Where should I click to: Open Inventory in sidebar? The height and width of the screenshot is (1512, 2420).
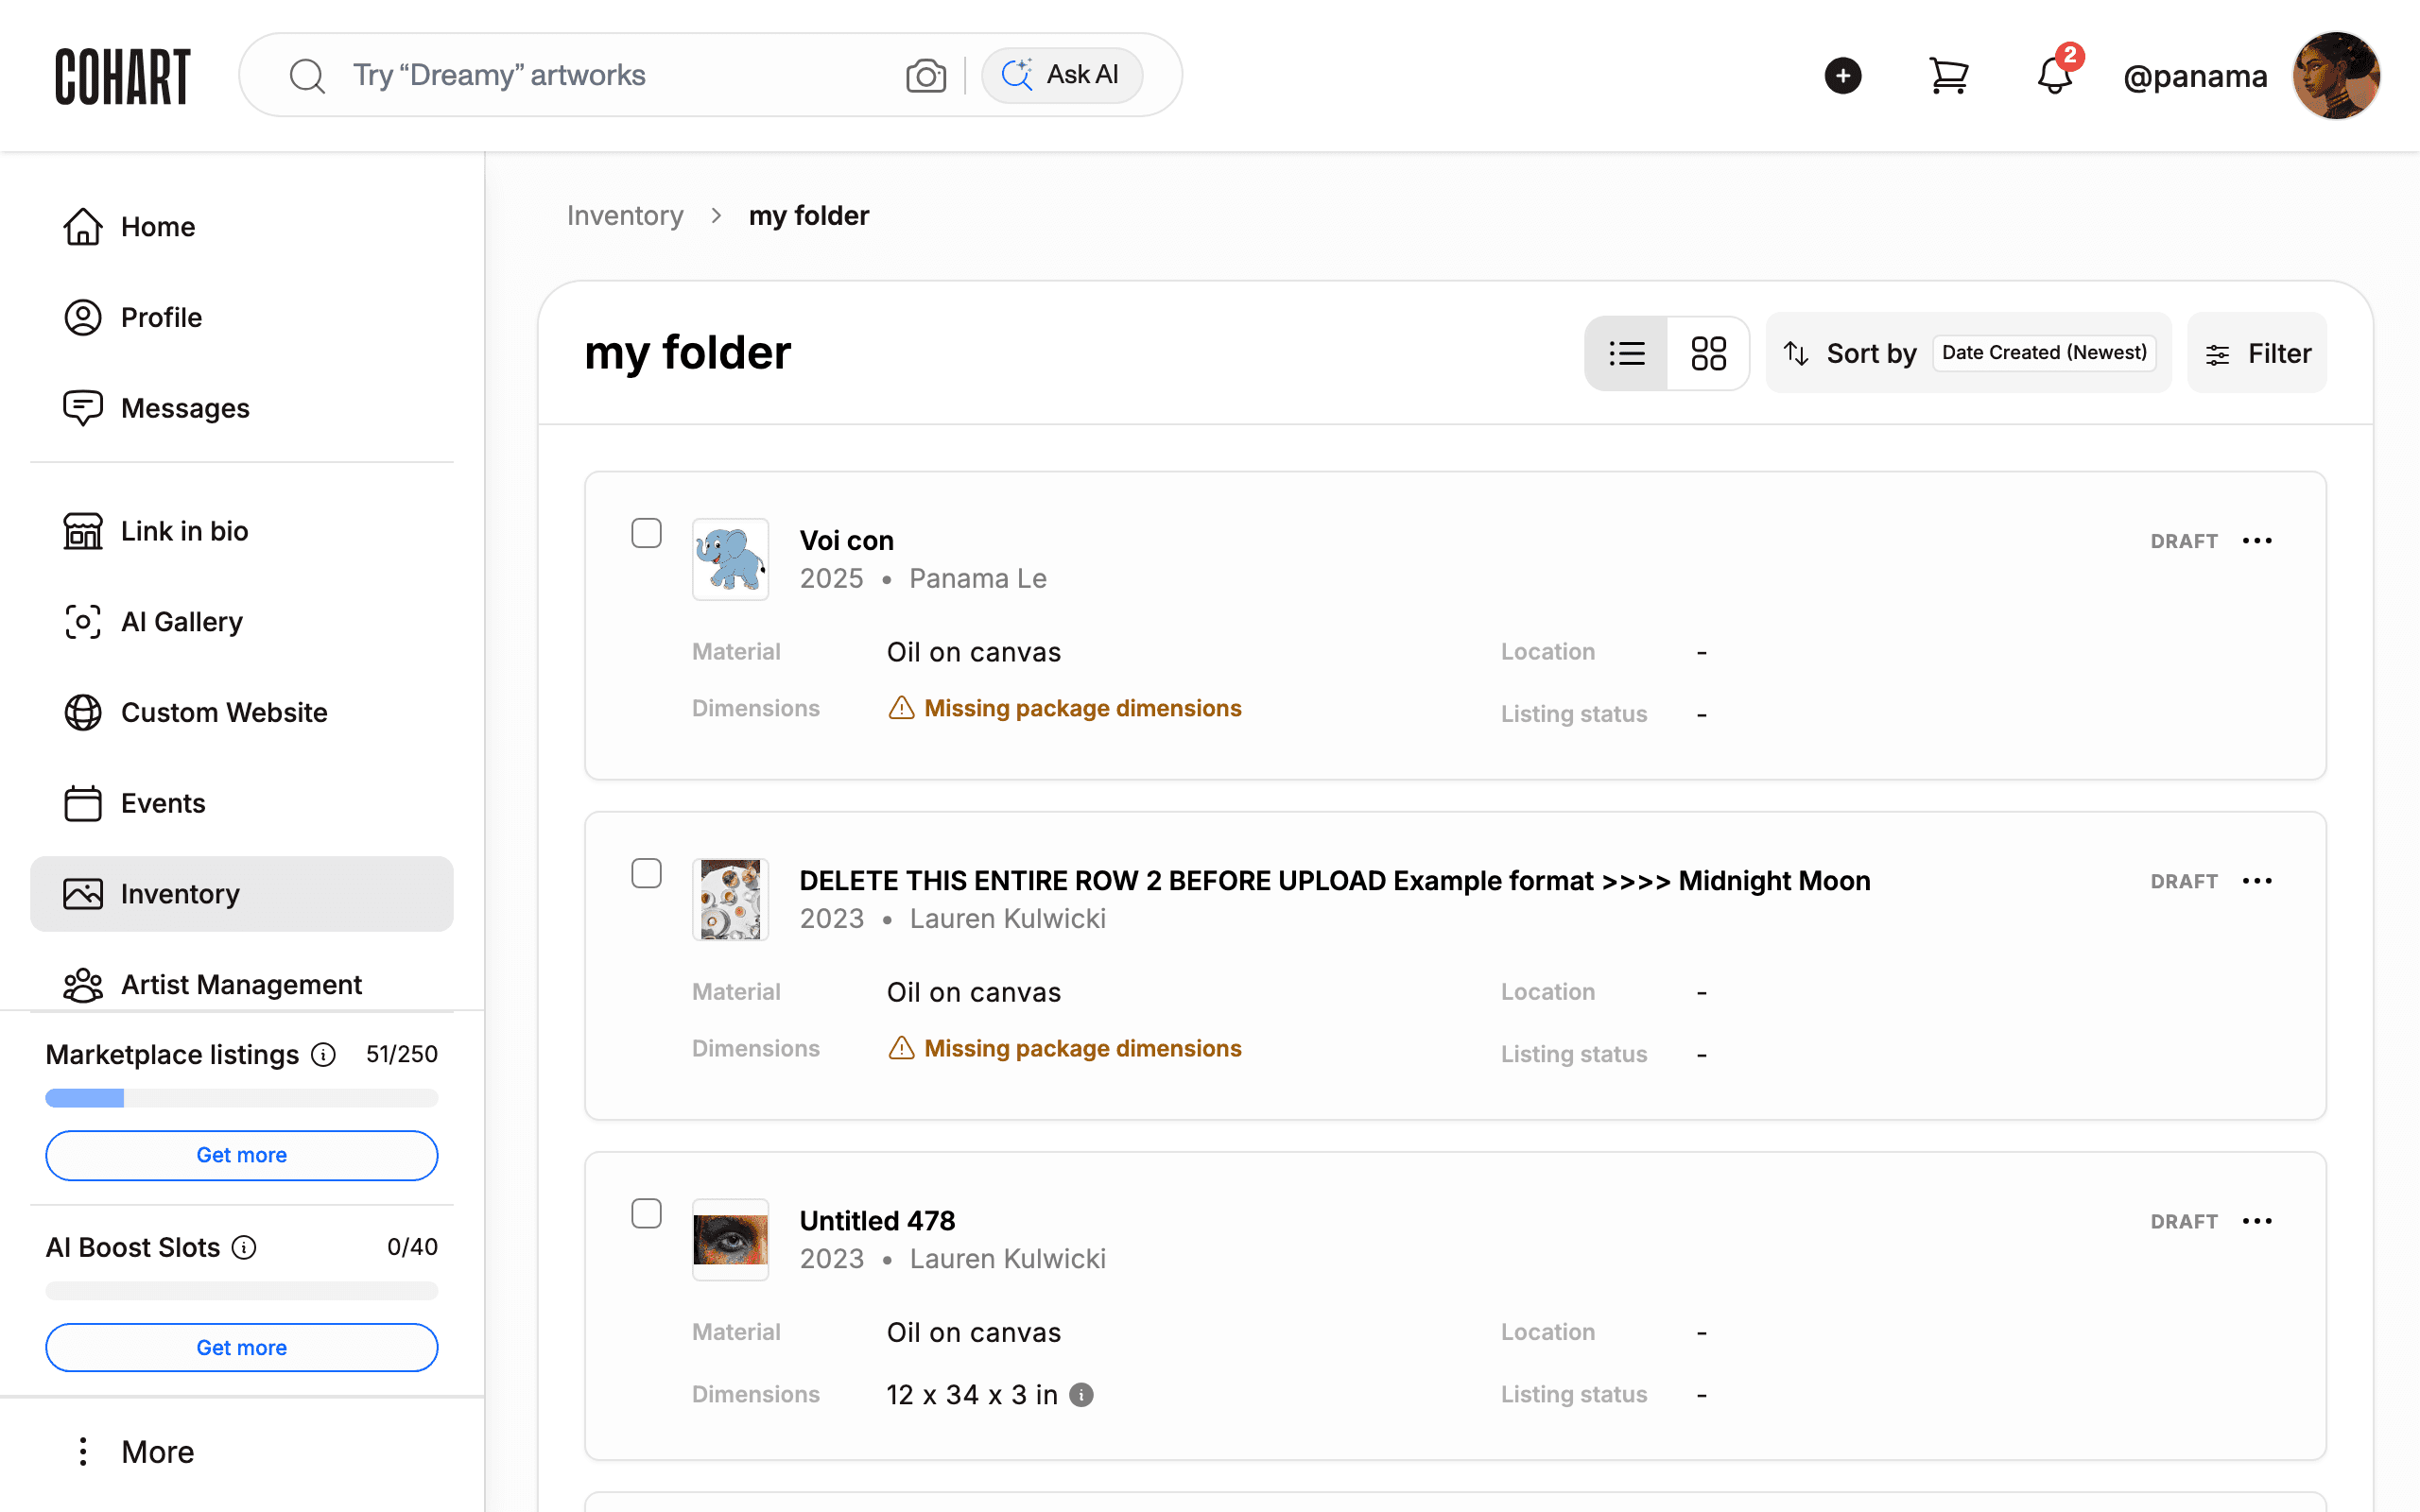point(242,894)
